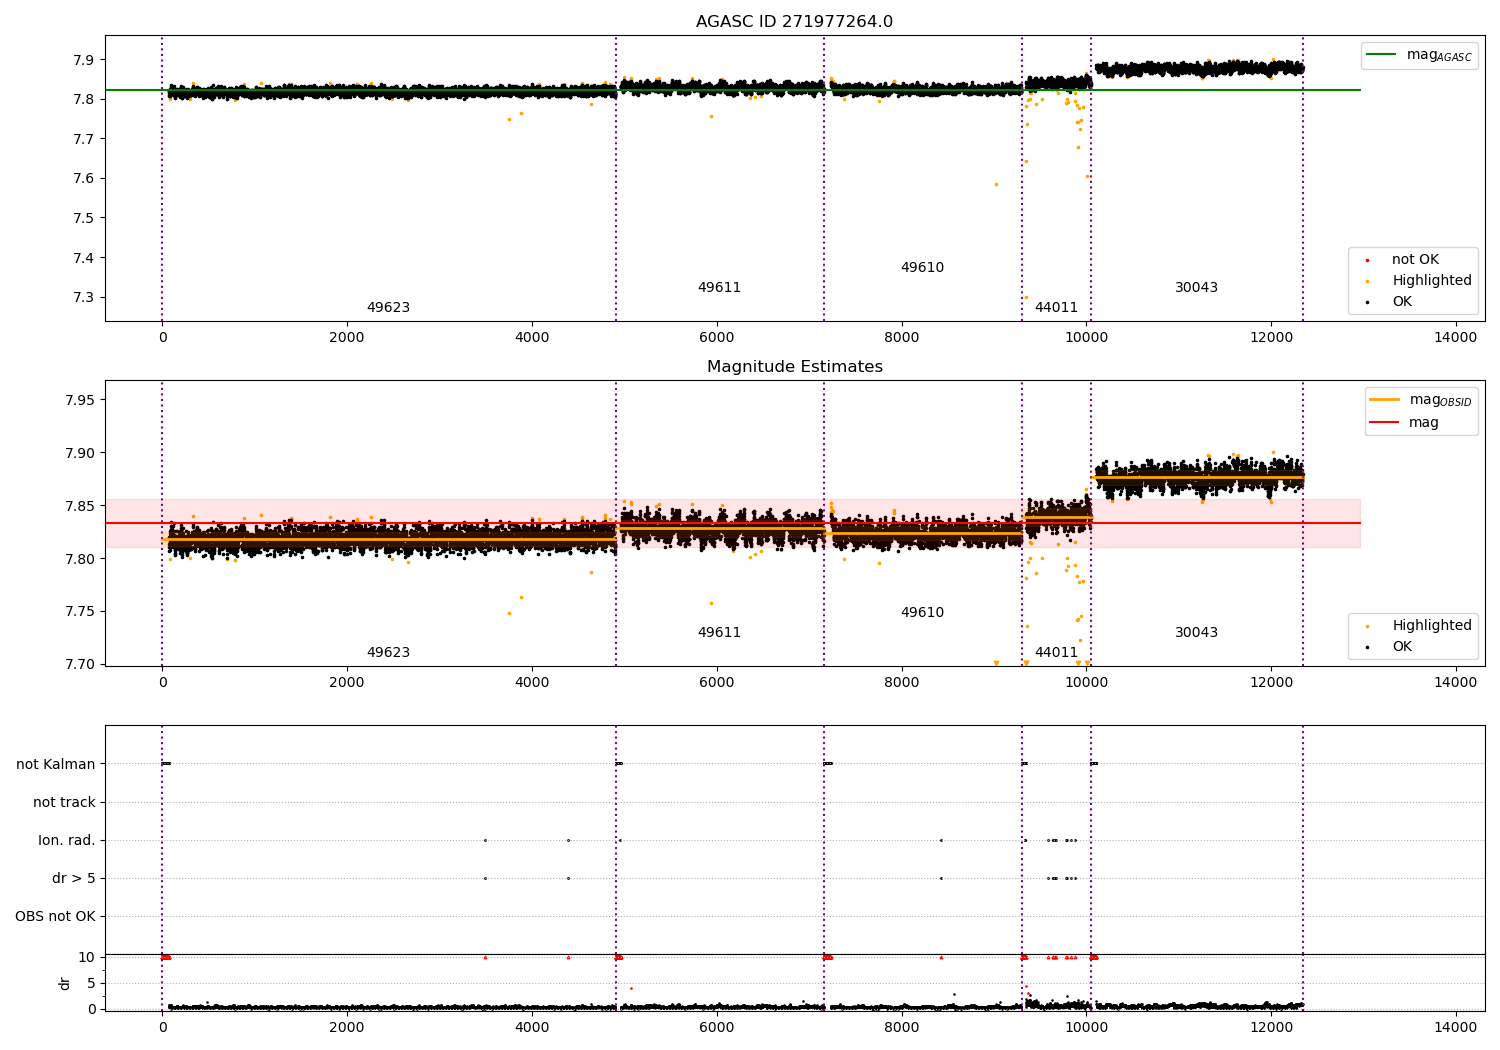Click the 6000 x-tick in middle plot
This screenshot has width=1500, height=1050.
coord(716,683)
